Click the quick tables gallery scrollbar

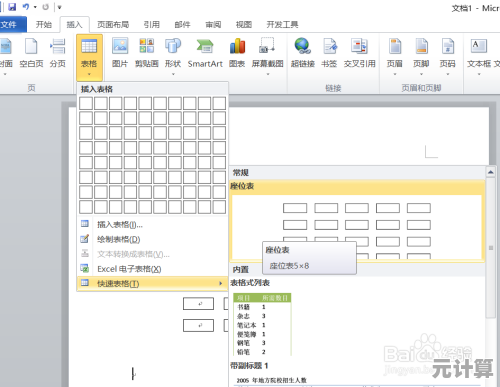490,248
